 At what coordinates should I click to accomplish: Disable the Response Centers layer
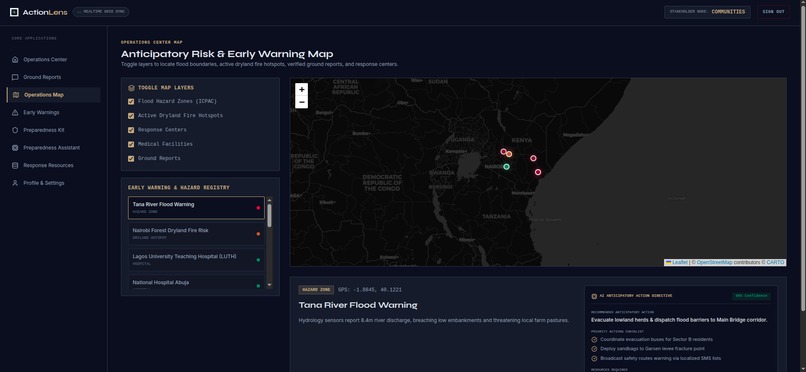(131, 130)
